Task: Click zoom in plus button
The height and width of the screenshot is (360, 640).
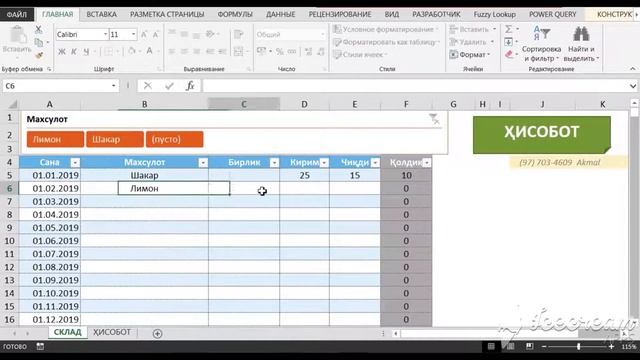Action: (x=611, y=346)
